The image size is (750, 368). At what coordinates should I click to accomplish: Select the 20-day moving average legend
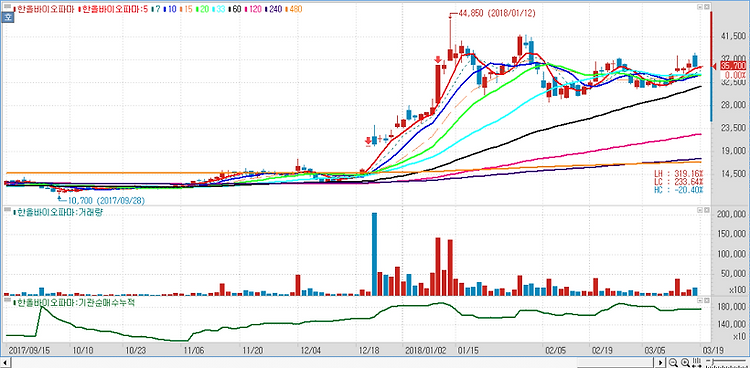202,9
